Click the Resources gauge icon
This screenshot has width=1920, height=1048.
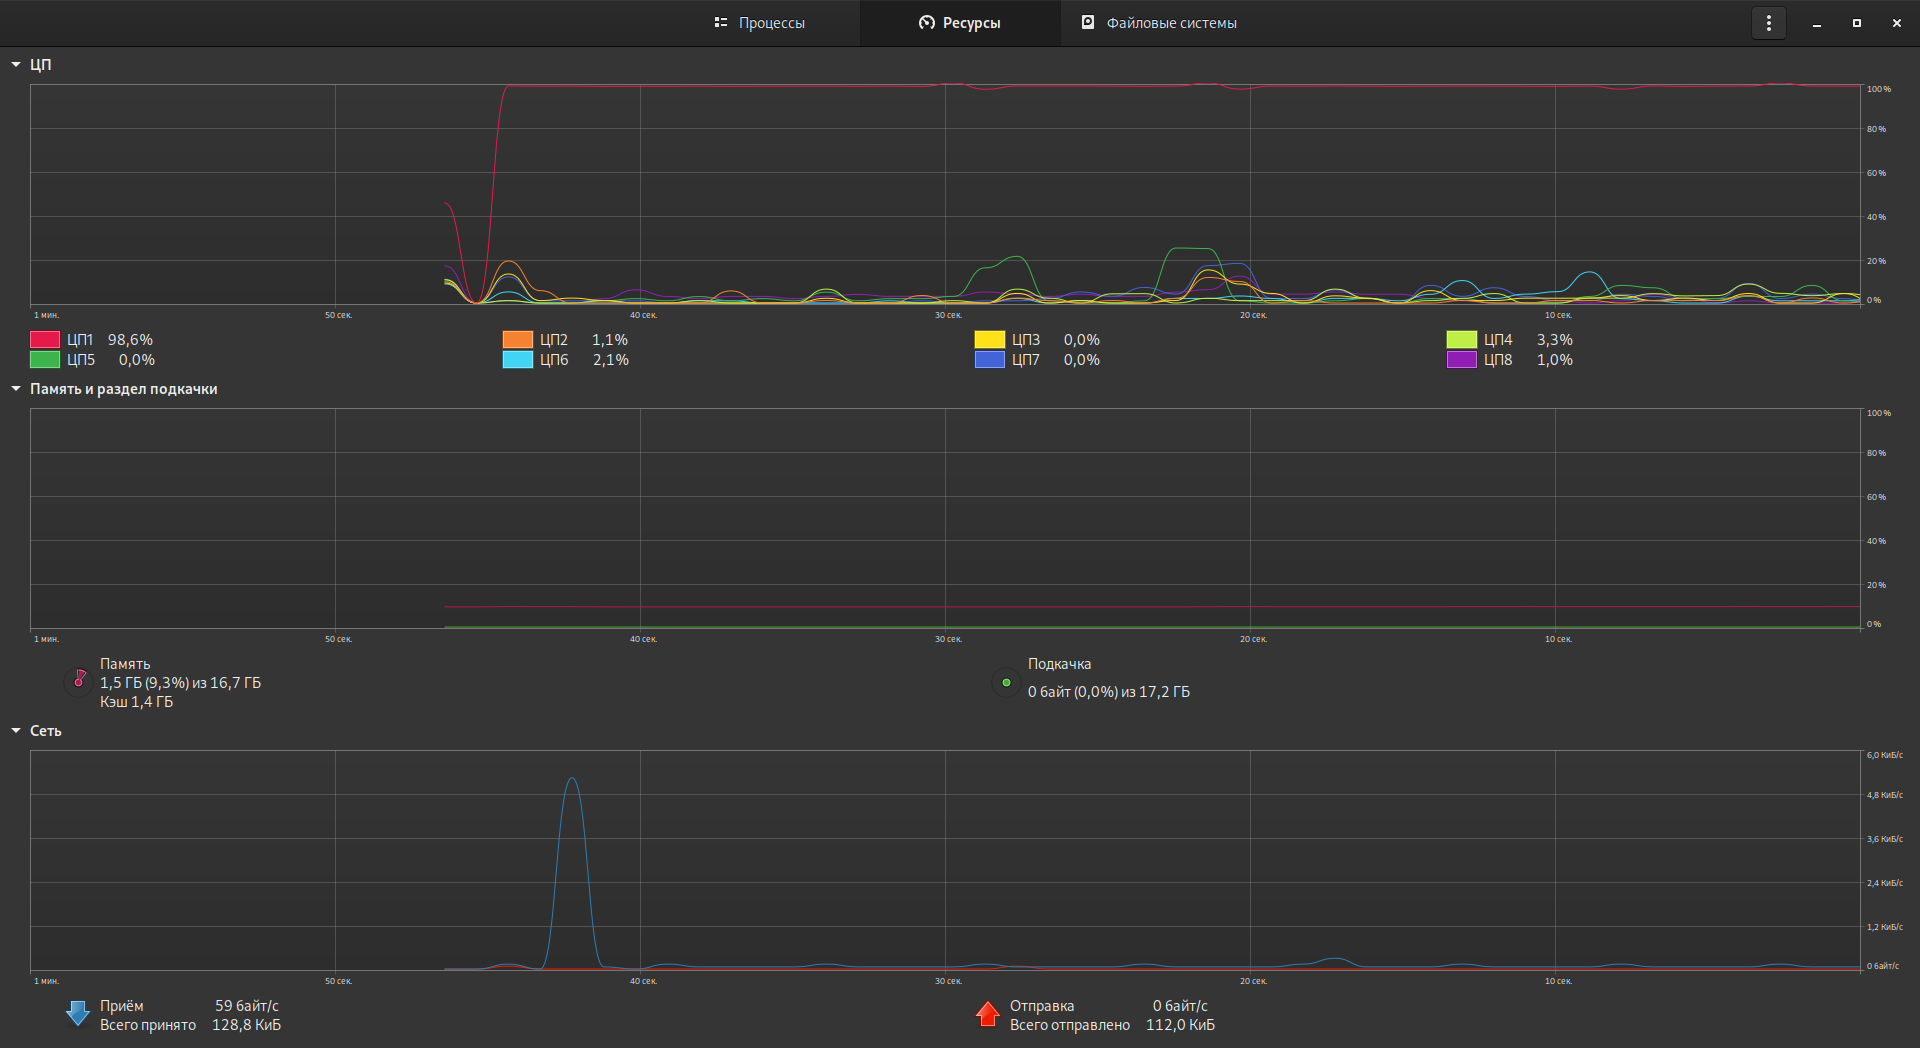(926, 22)
